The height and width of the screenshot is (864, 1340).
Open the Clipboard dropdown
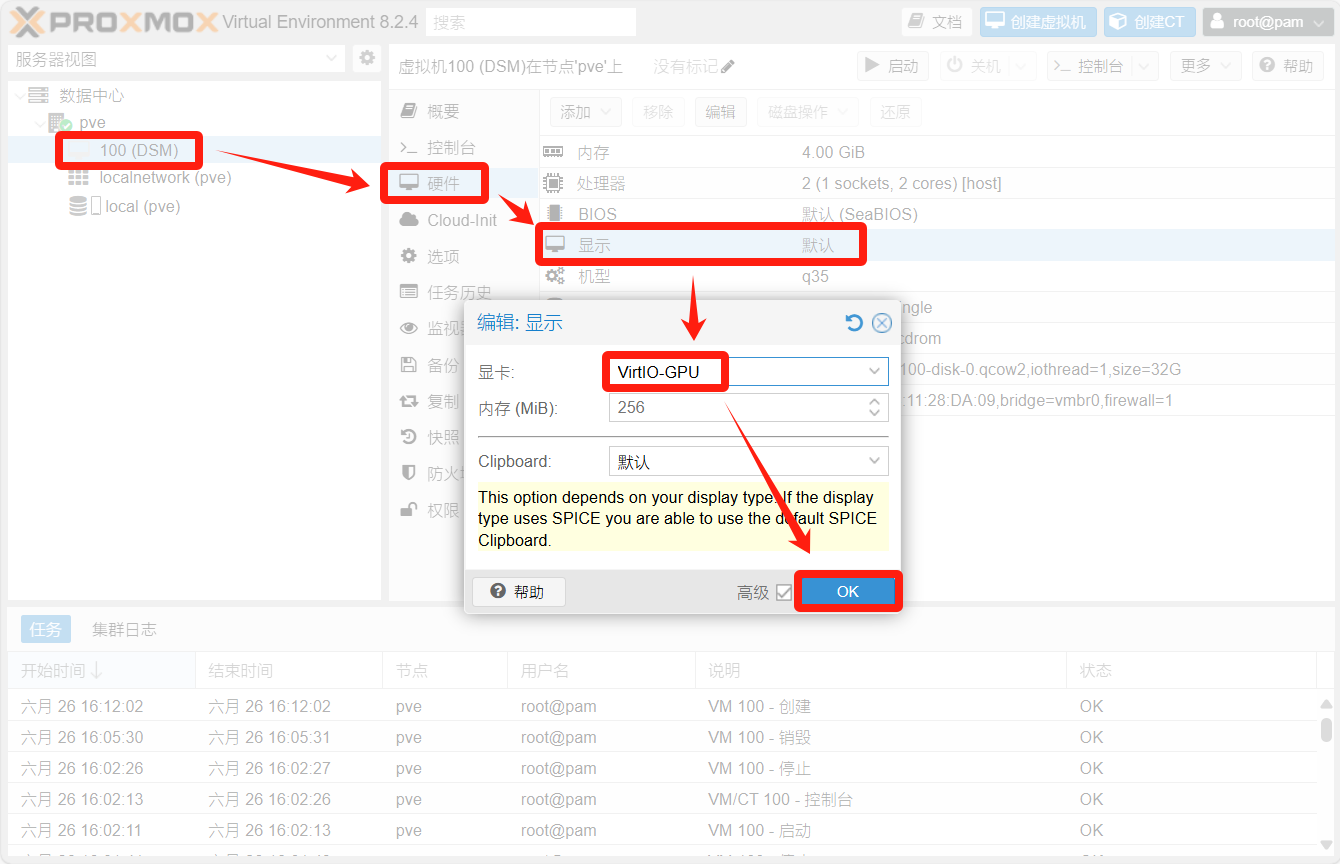pos(873,462)
